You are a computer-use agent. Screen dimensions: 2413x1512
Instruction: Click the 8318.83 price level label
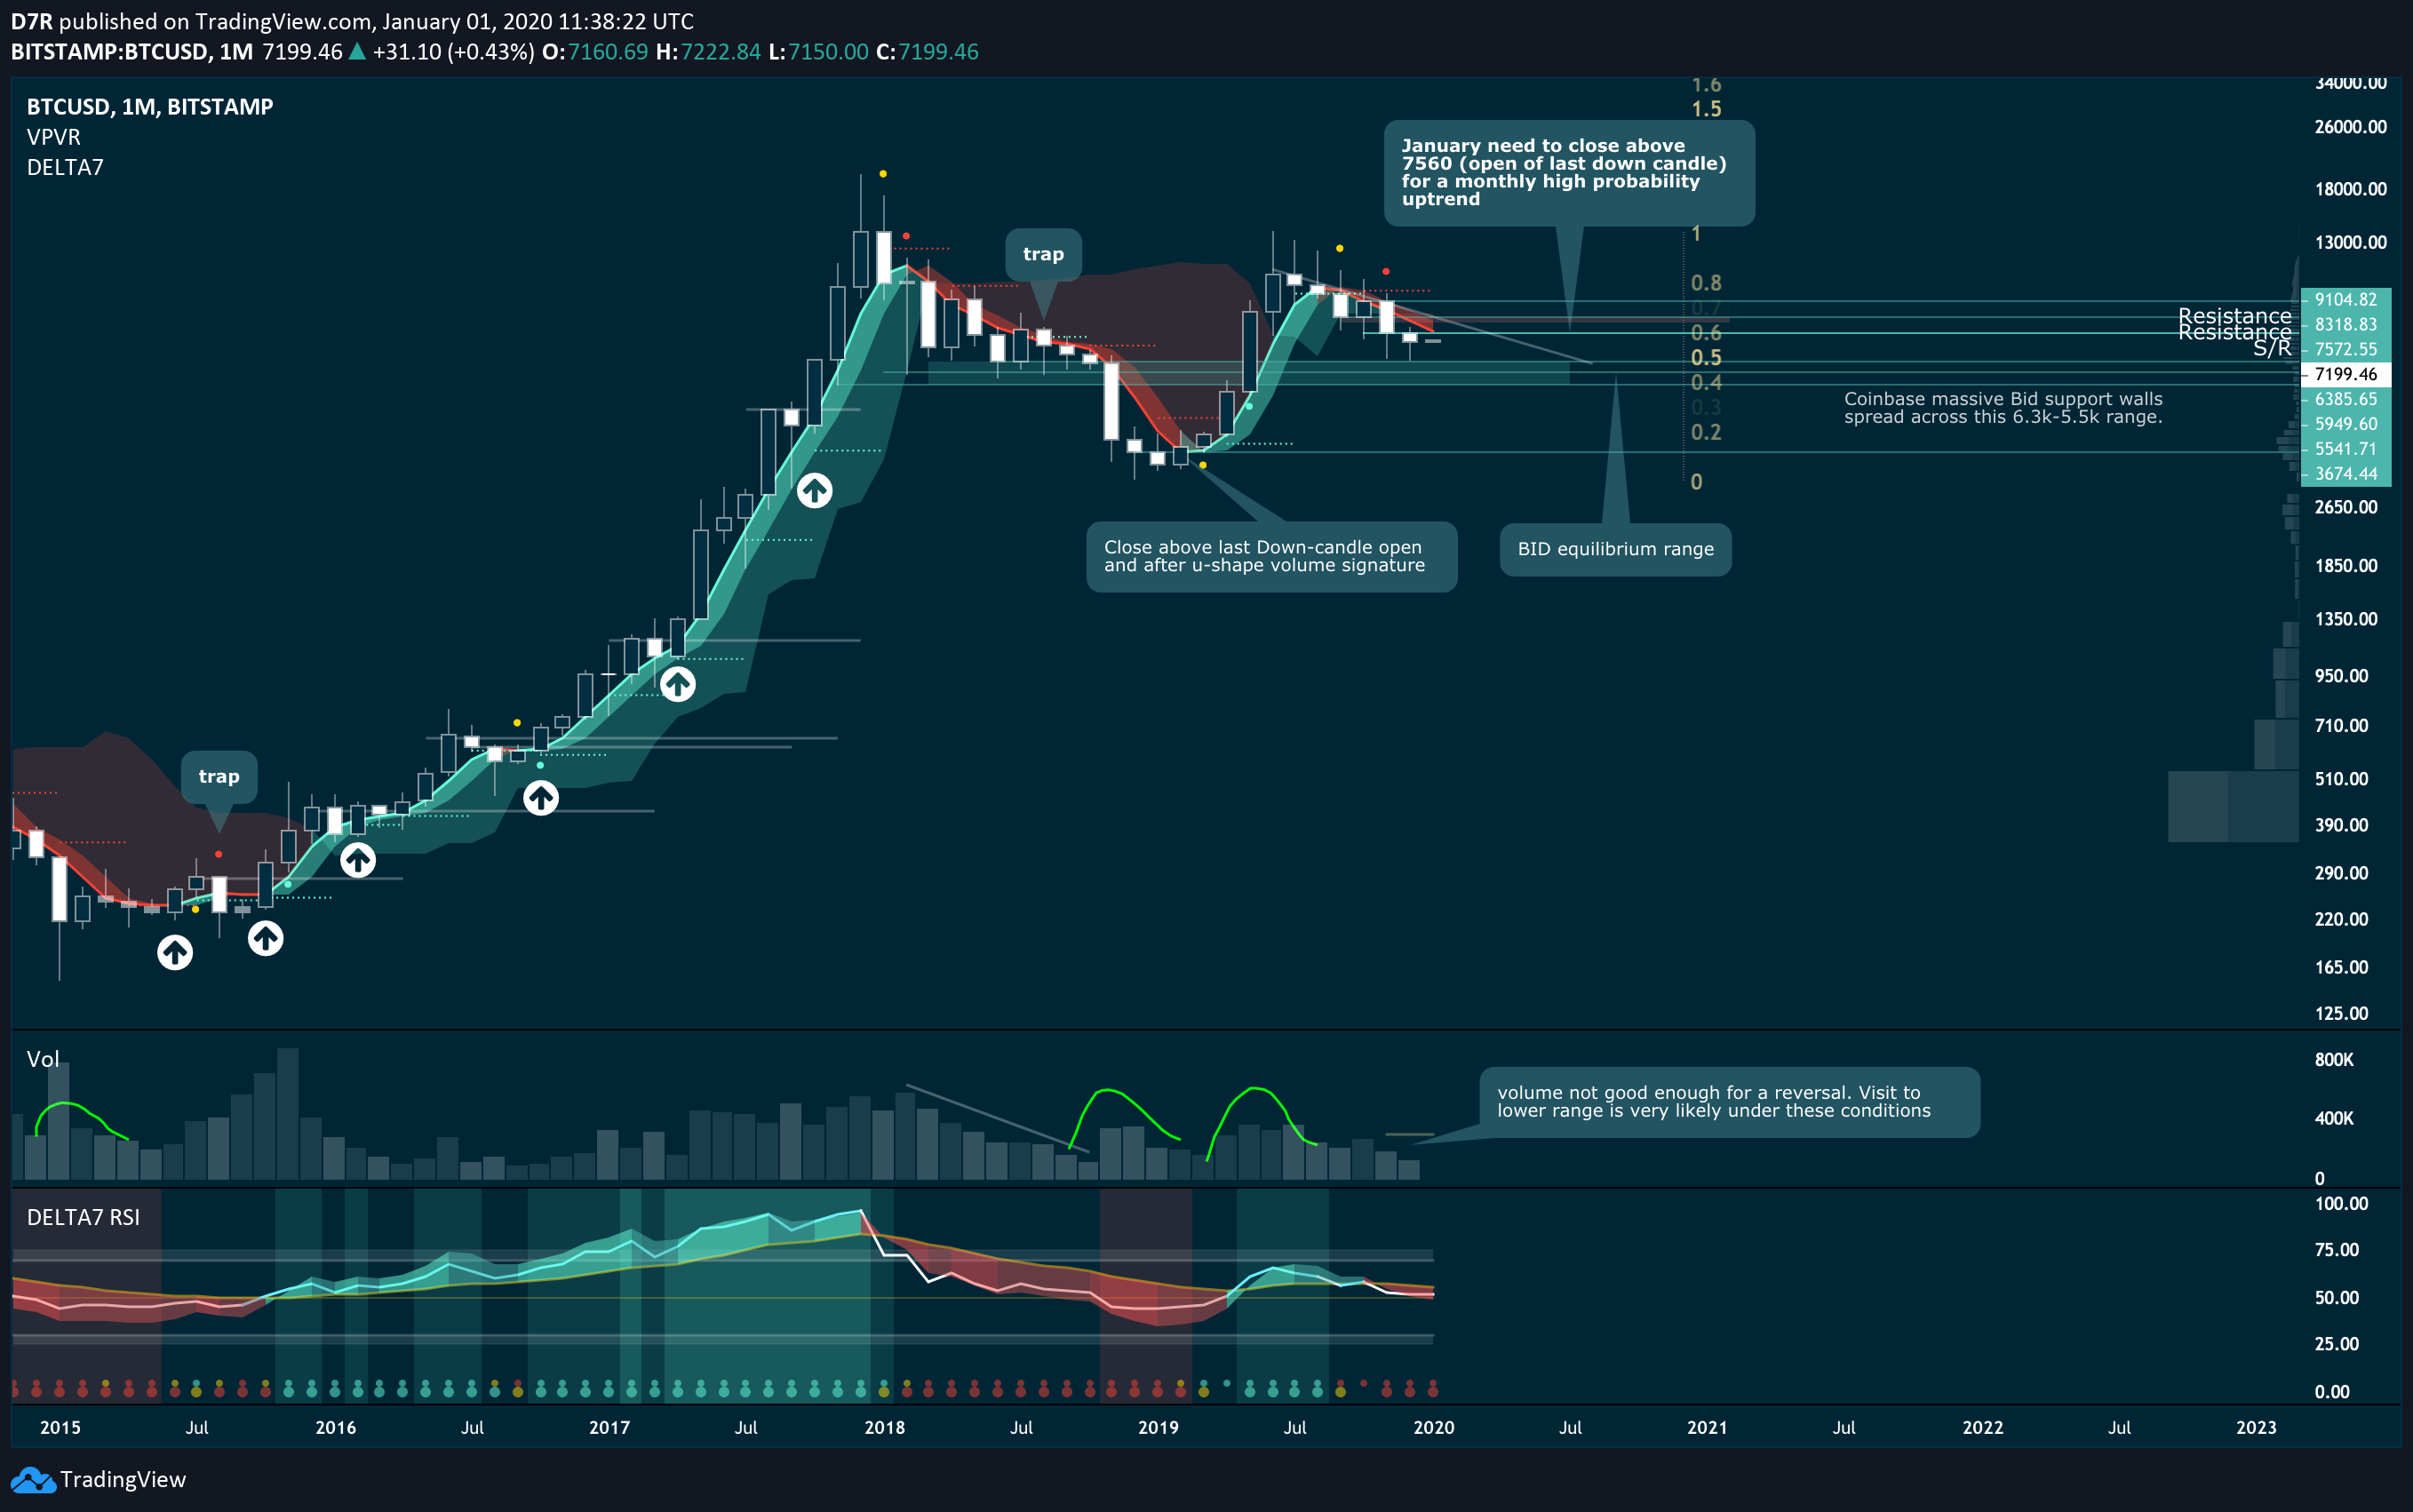(2345, 325)
